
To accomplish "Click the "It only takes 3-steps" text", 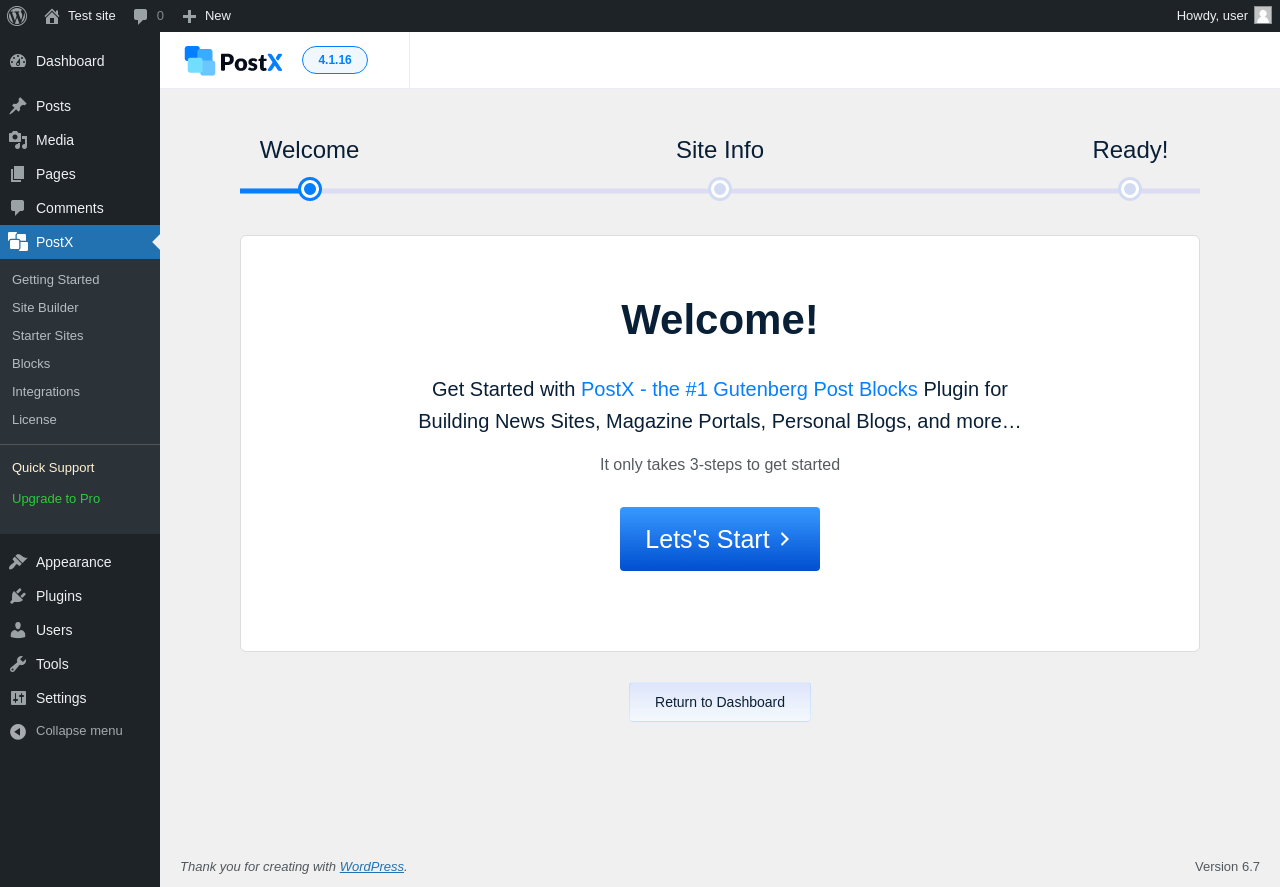I will [x=720, y=465].
